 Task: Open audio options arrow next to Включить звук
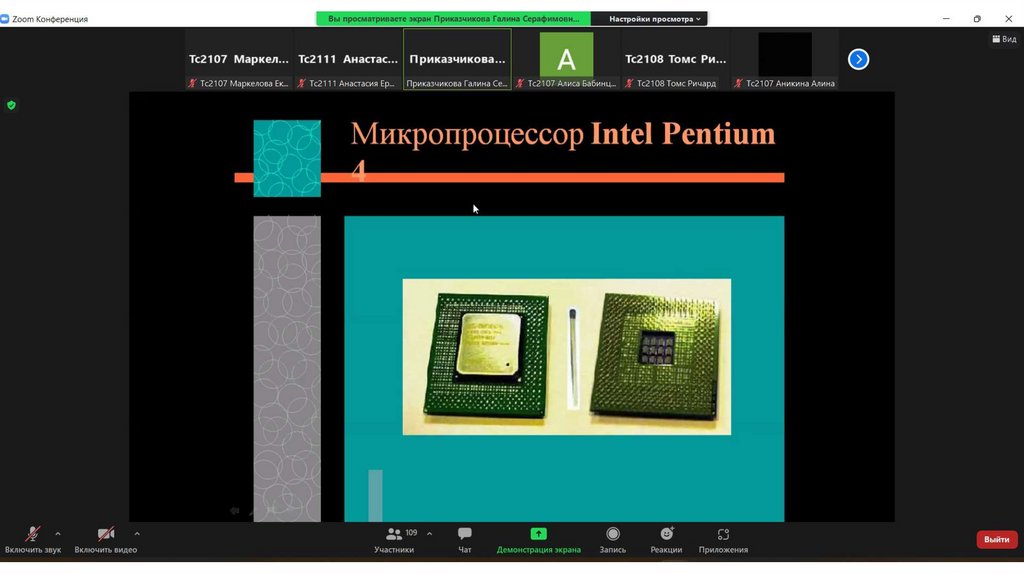58,534
